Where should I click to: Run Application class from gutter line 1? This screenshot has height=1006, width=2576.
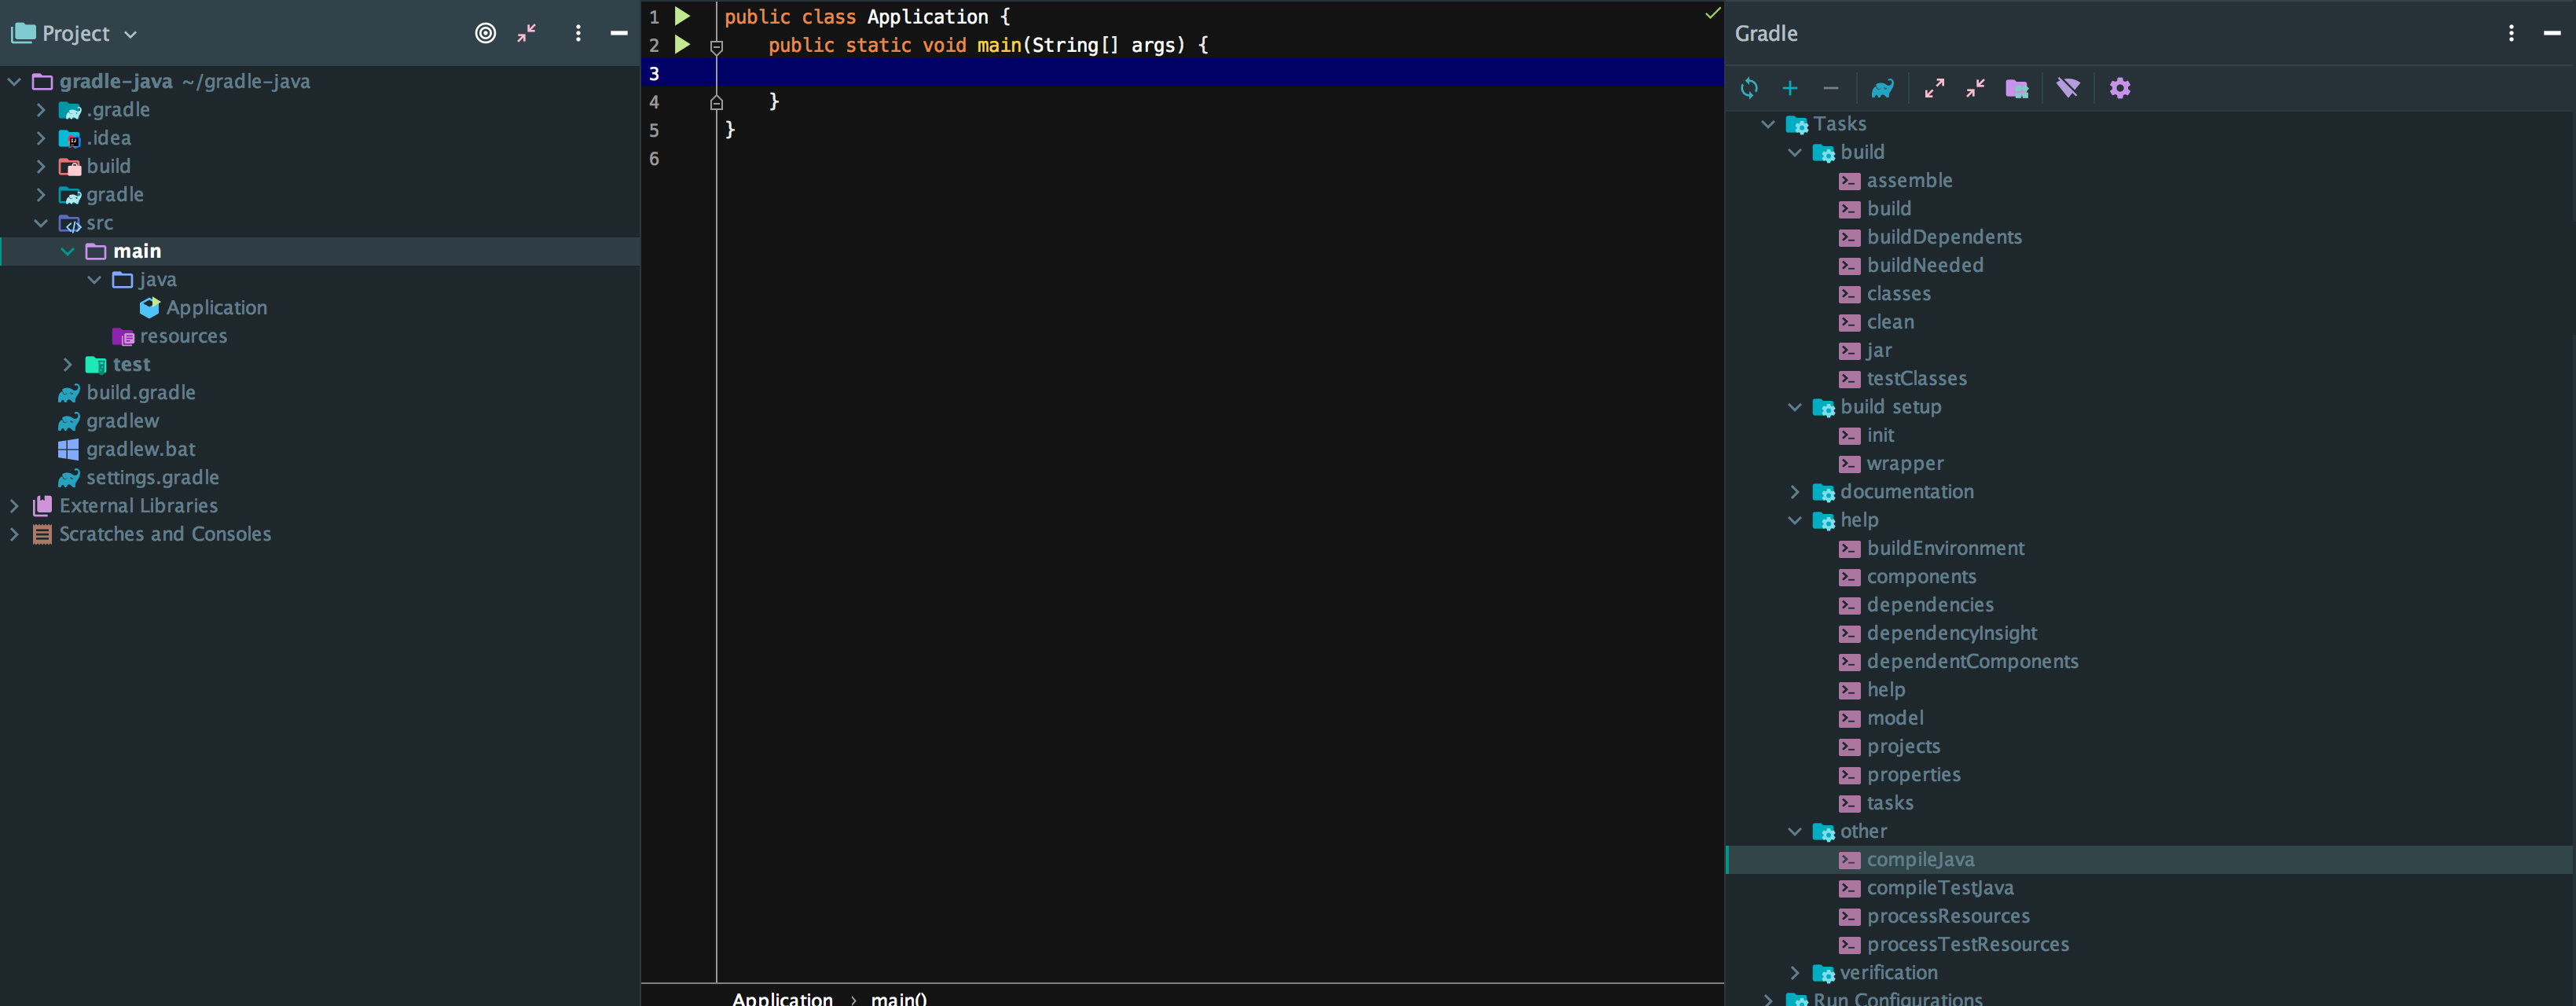(x=682, y=16)
